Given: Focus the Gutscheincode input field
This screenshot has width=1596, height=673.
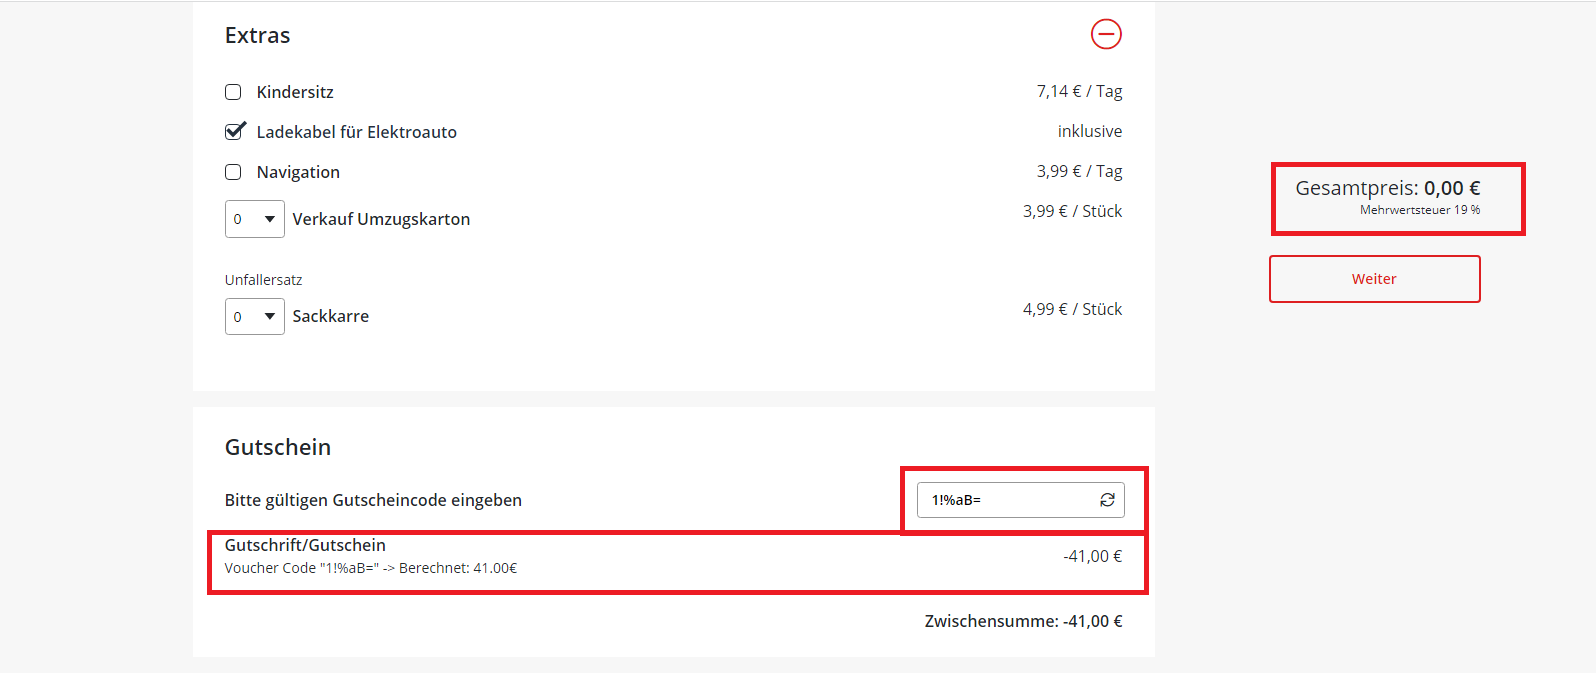Looking at the screenshot, I should pos(1005,500).
